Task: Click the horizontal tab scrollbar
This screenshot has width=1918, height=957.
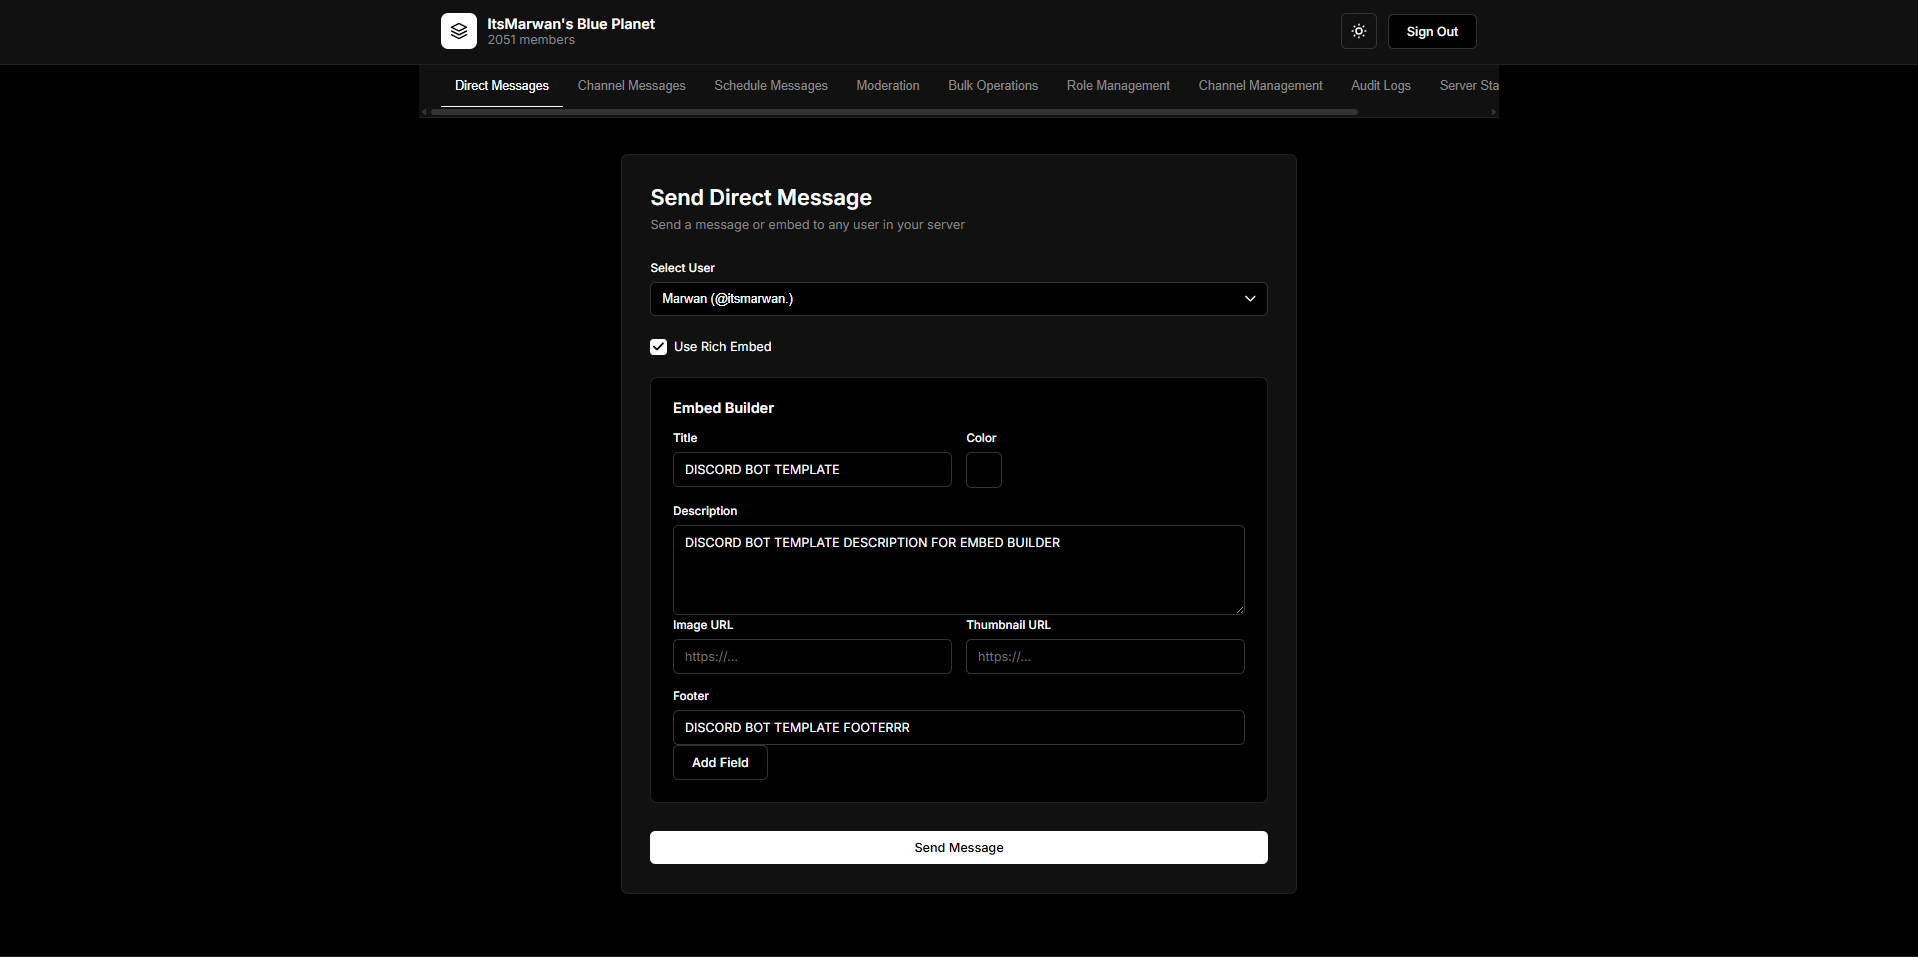Action: pos(894,112)
